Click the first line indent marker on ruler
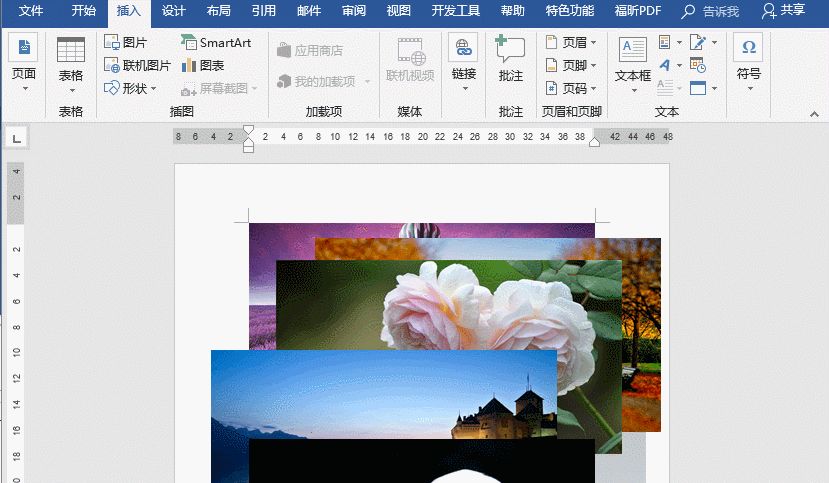Image resolution: width=829 pixels, height=483 pixels. [248, 129]
